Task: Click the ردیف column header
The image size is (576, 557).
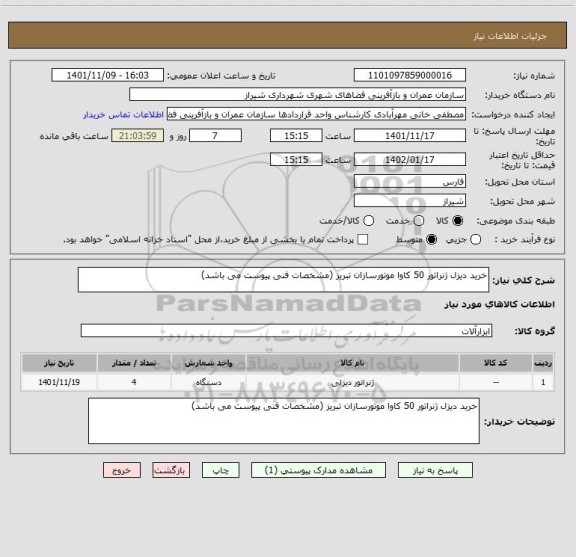Action: tap(543, 363)
